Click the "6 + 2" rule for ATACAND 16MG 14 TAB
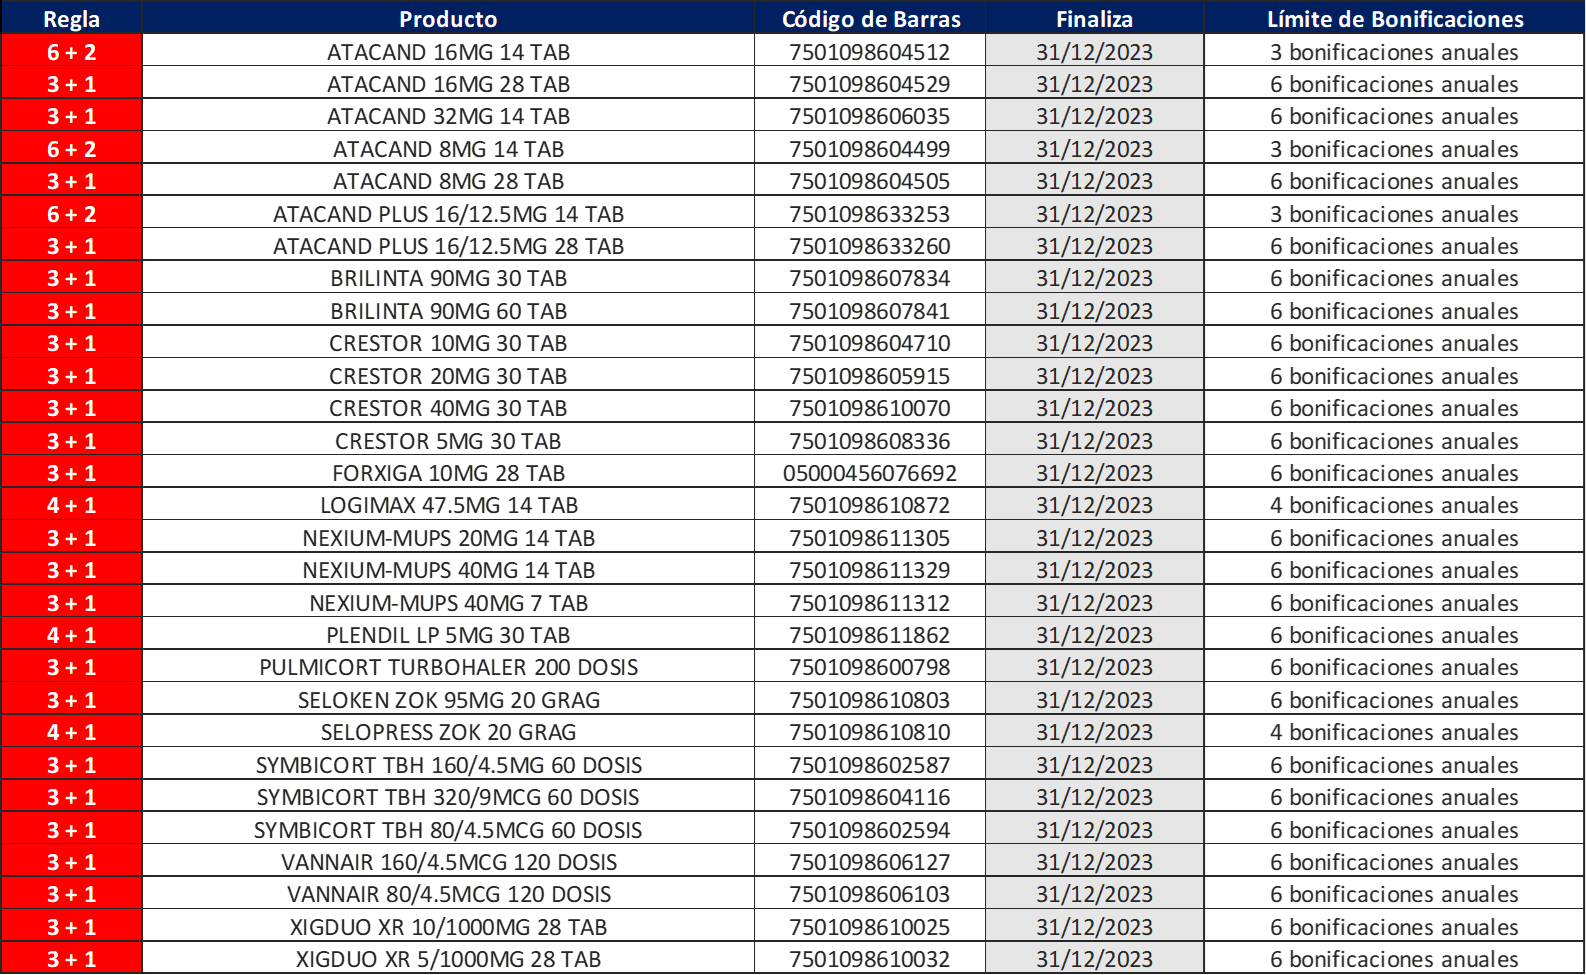The image size is (1586, 975). [x=72, y=52]
